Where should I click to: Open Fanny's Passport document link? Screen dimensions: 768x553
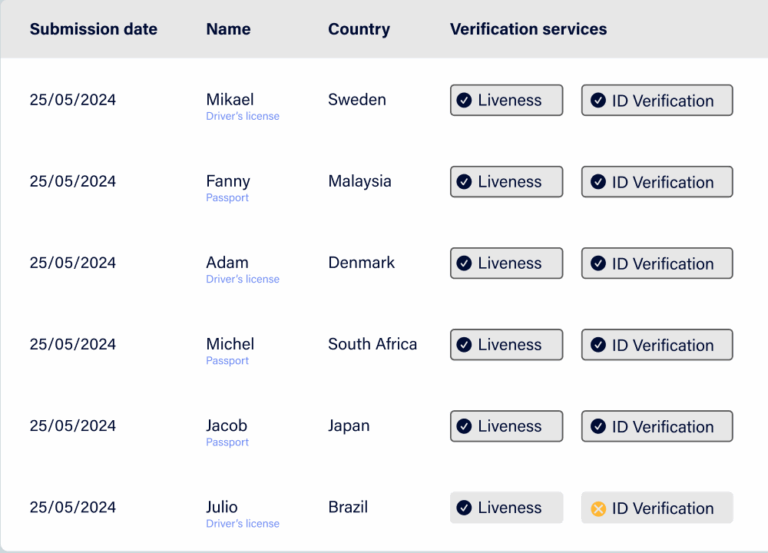coord(227,198)
